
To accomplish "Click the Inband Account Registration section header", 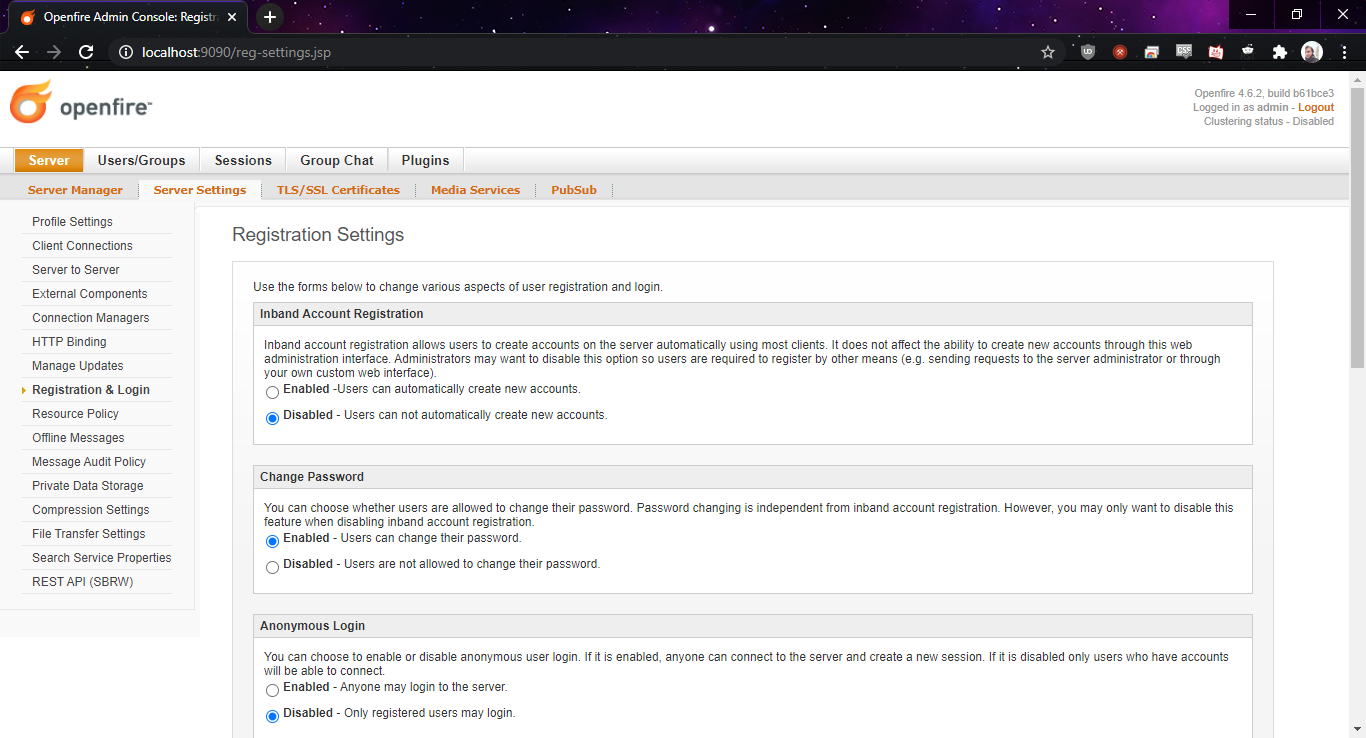I will click(752, 314).
